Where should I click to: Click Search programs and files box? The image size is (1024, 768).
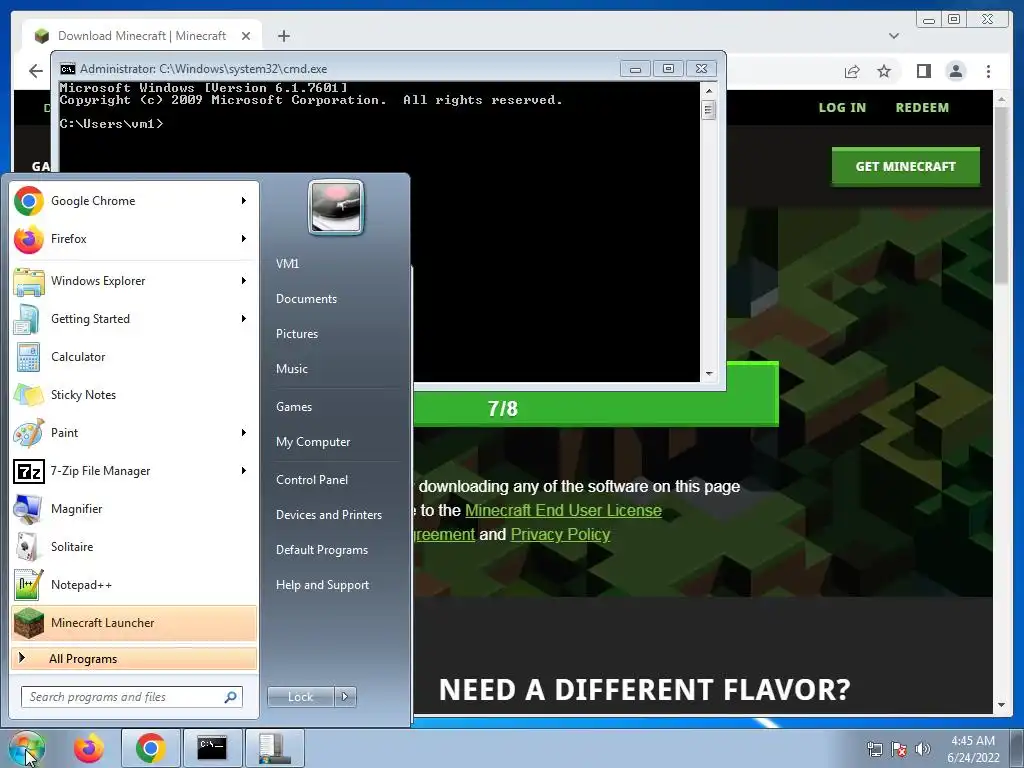[131, 697]
